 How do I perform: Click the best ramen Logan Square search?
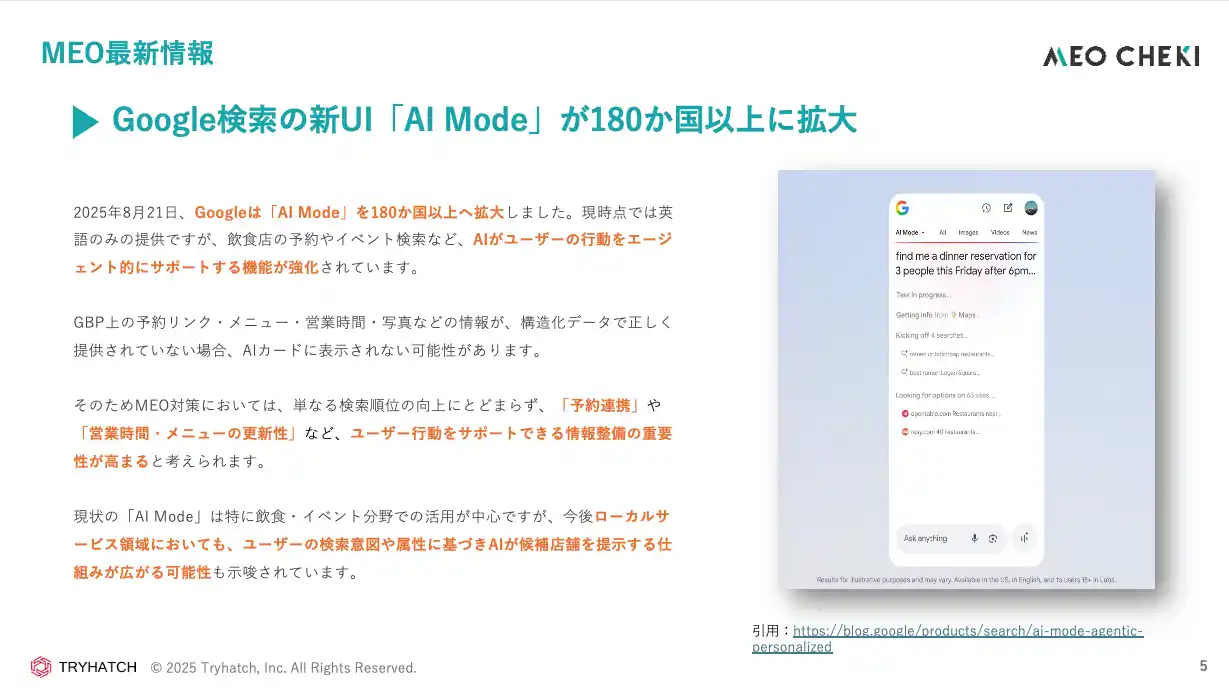[x=951, y=372]
